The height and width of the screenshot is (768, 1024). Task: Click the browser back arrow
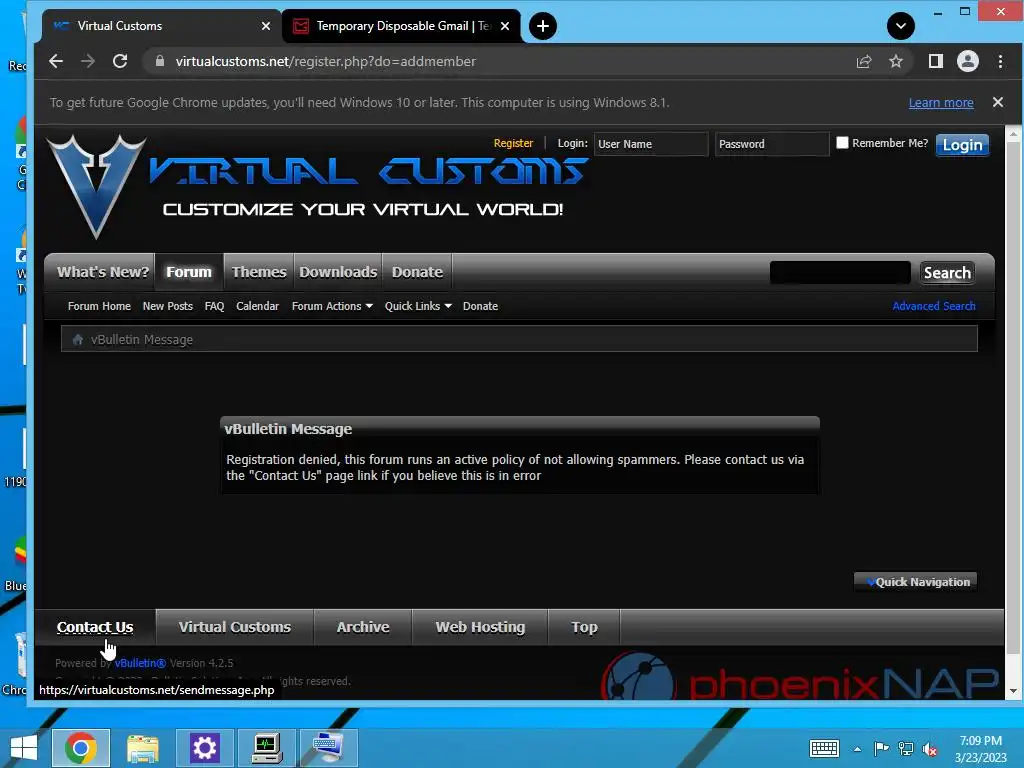(56, 61)
